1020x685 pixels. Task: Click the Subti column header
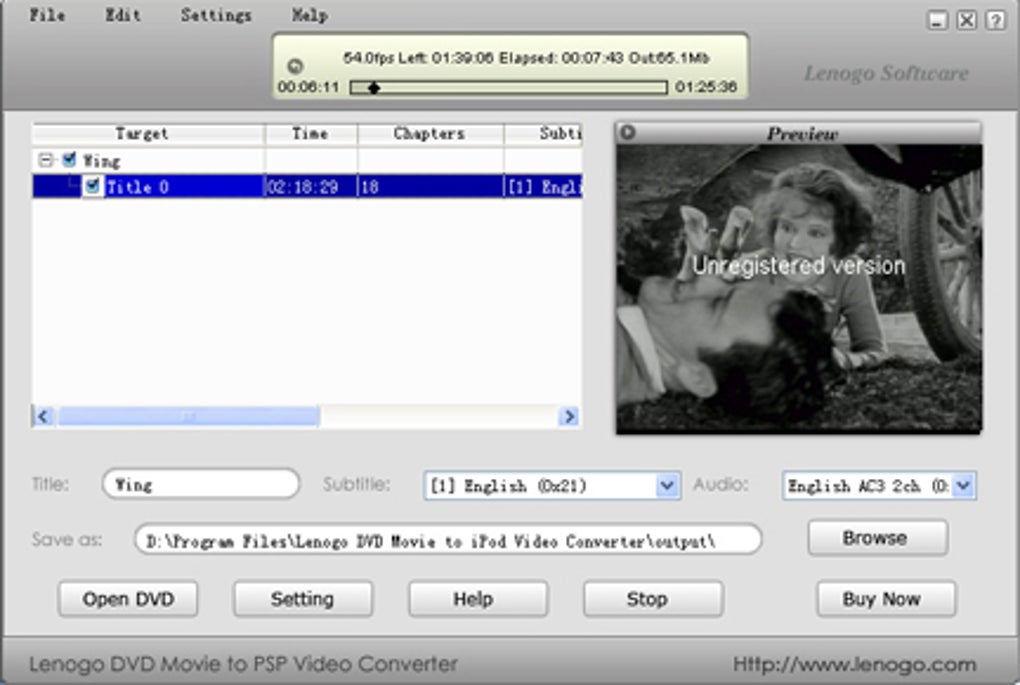pos(544,134)
